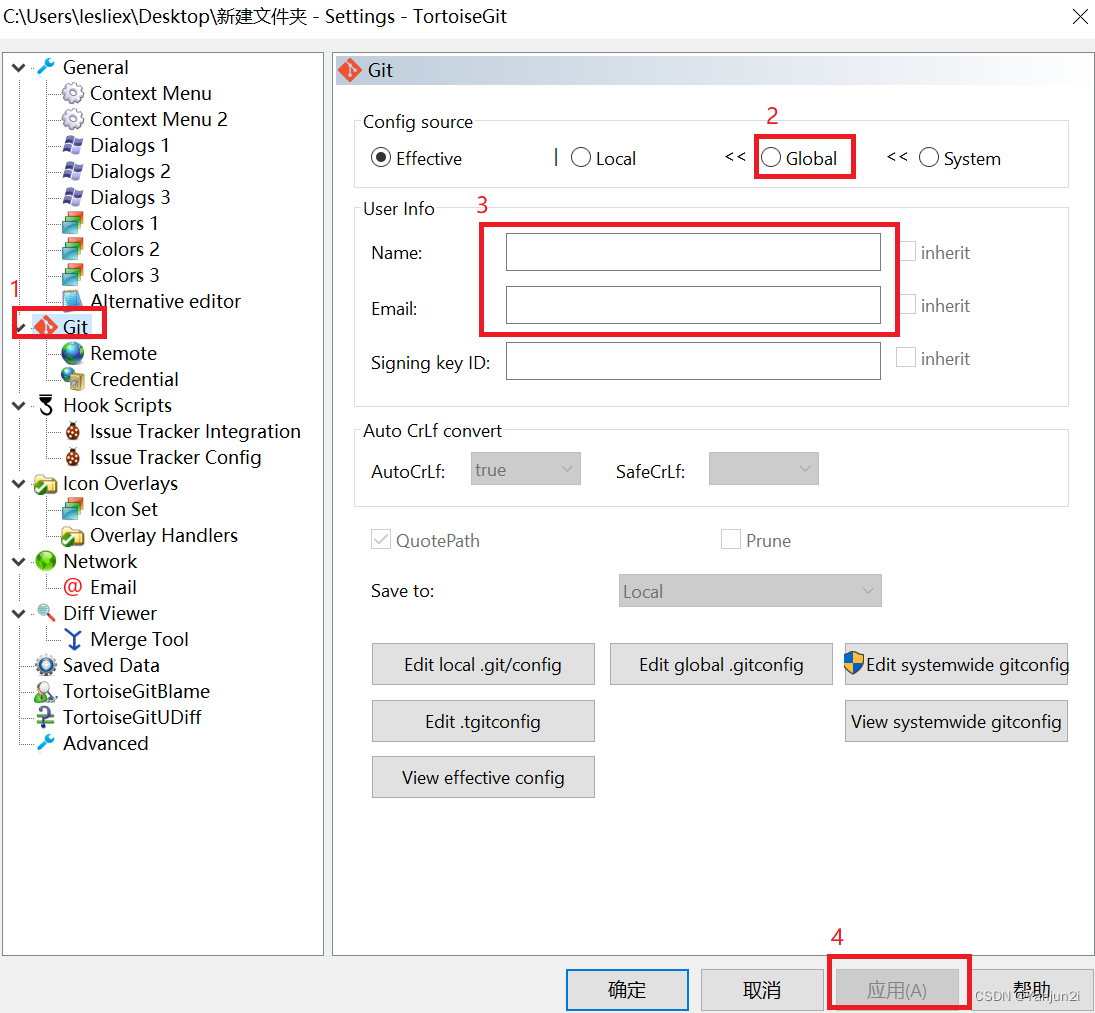The image size is (1095, 1013).
Task: Click the TortoiseGitUDiff icon
Action: coord(46,717)
